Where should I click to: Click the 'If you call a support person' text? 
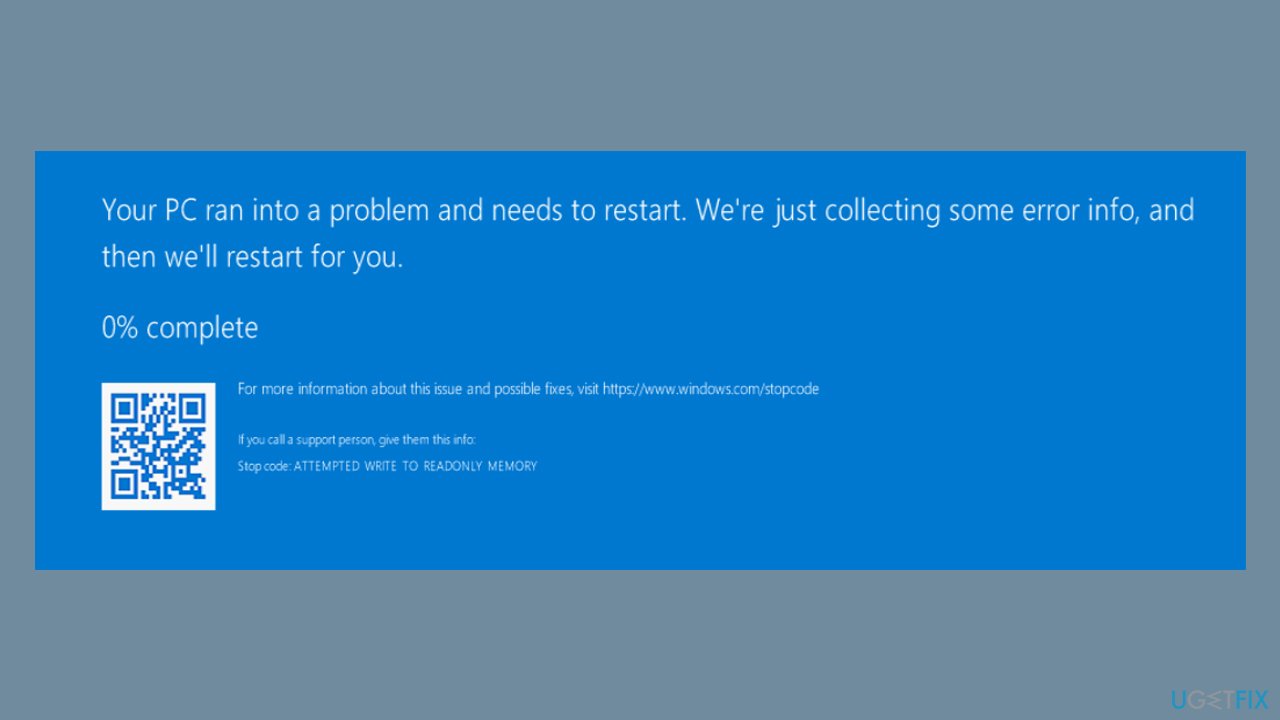[x=356, y=438]
